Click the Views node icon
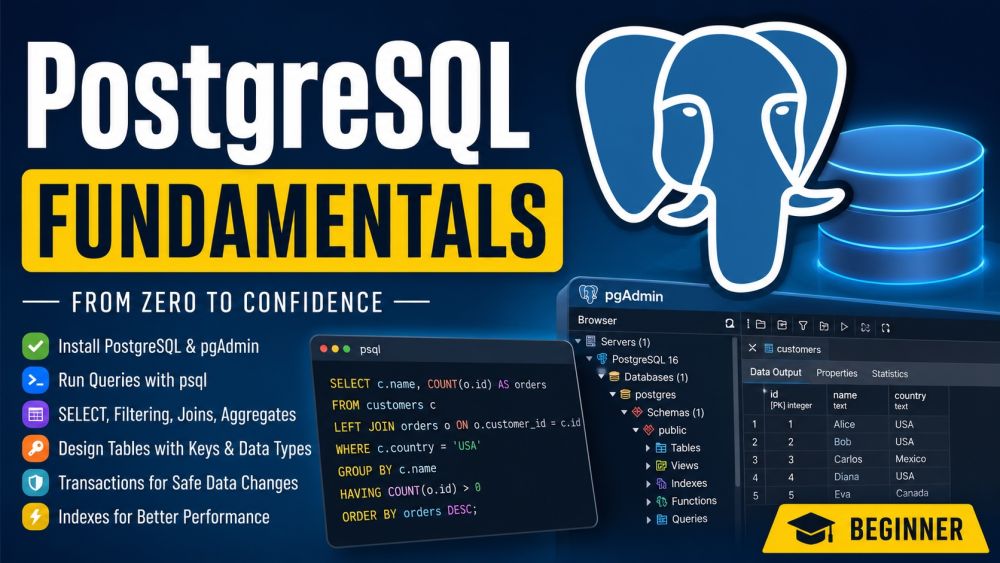1000x563 pixels. point(661,465)
